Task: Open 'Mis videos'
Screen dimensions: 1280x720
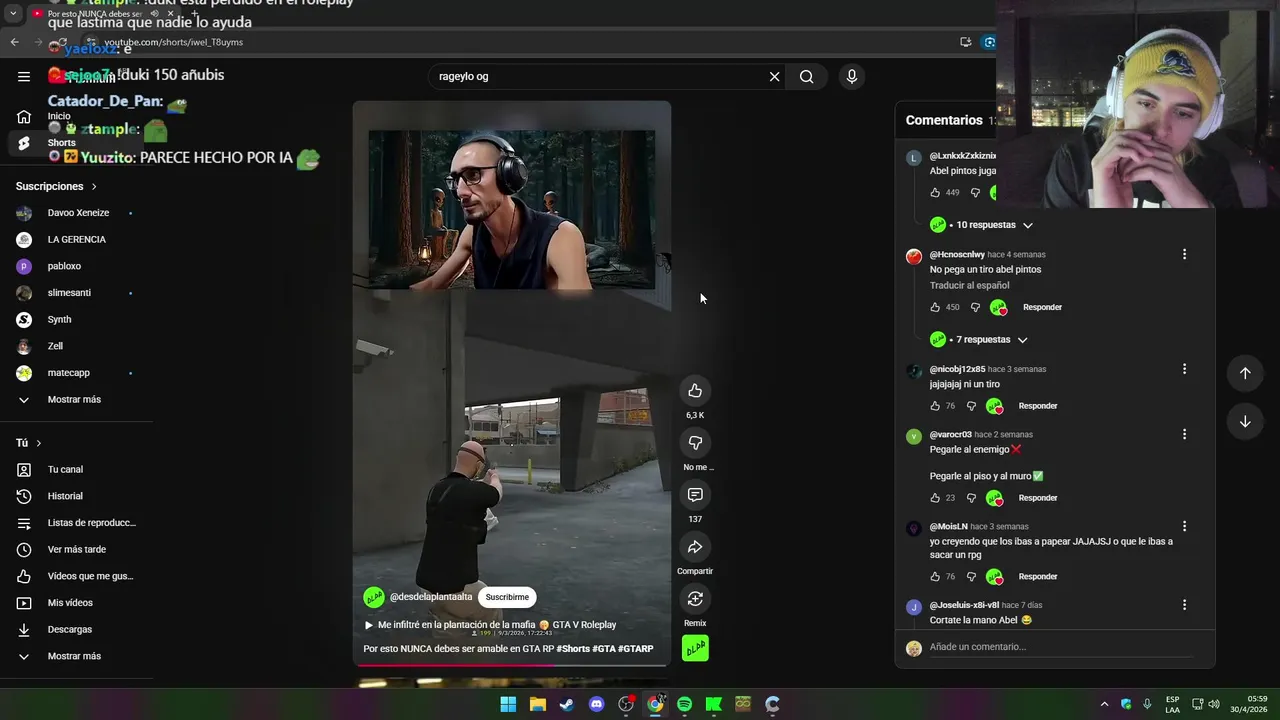Action: click(x=70, y=603)
